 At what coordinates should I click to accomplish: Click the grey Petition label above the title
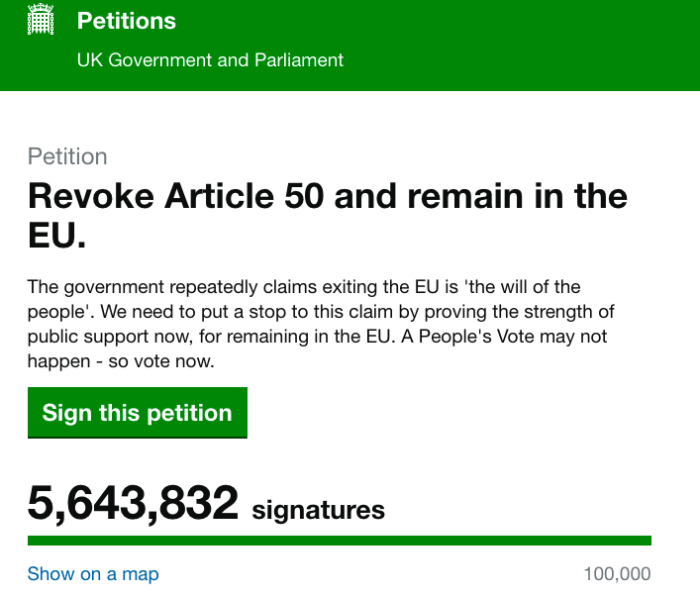(x=67, y=157)
